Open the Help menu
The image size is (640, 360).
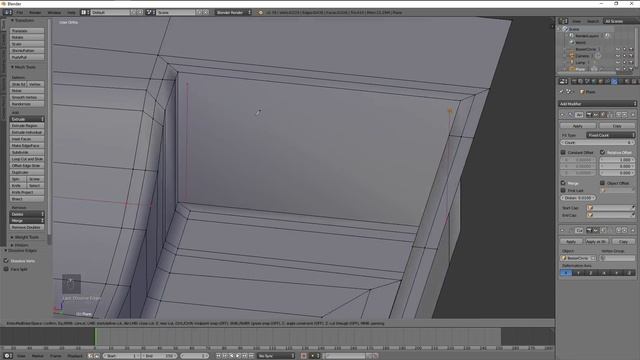pyautogui.click(x=71, y=12)
